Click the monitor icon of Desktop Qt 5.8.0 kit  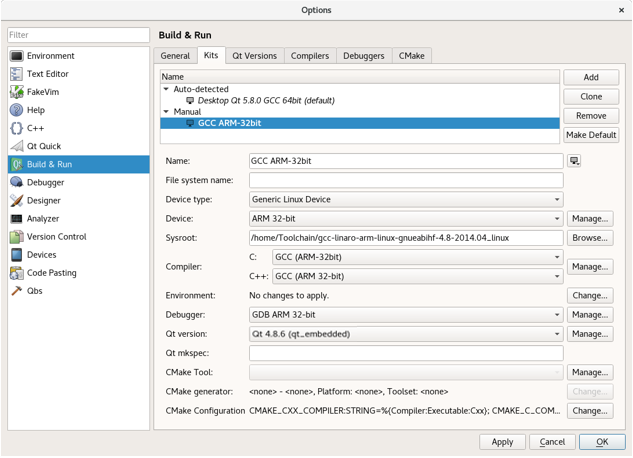[190, 100]
